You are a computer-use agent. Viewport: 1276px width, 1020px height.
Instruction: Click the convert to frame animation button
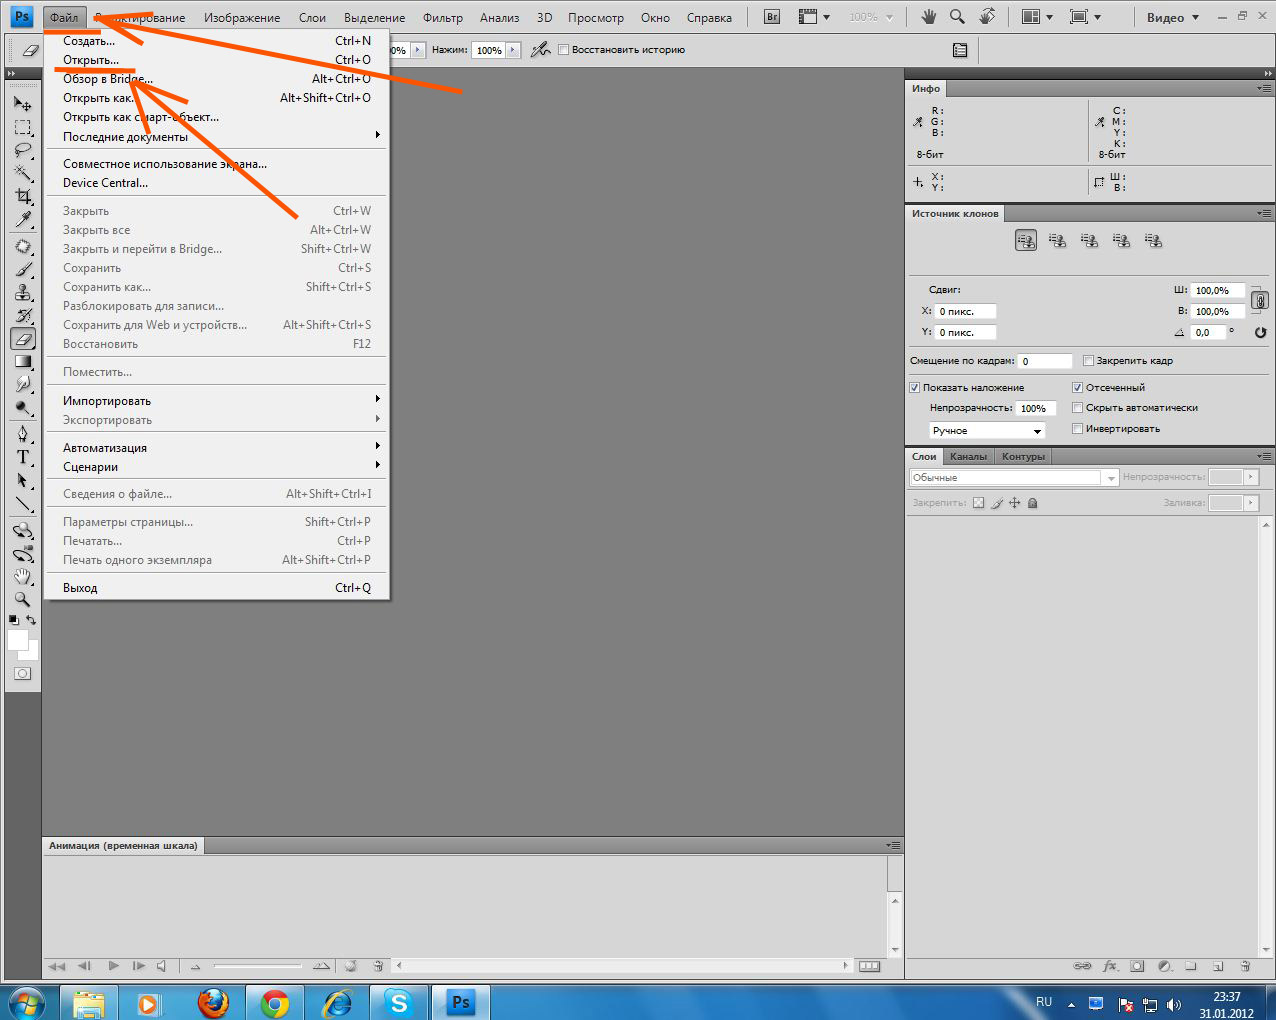tap(869, 966)
